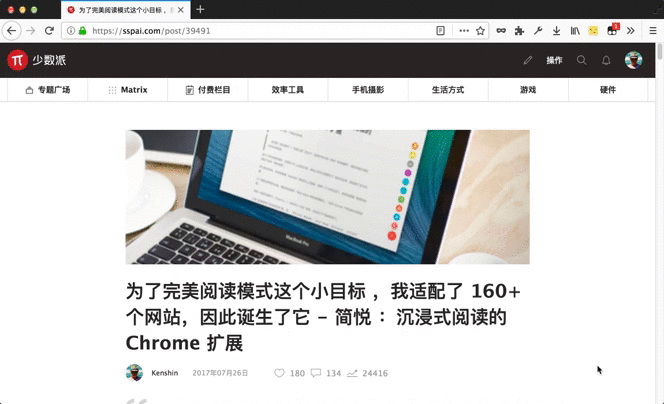Click the pencil write-article icon in header
This screenshot has width=664, height=404.
[528, 60]
